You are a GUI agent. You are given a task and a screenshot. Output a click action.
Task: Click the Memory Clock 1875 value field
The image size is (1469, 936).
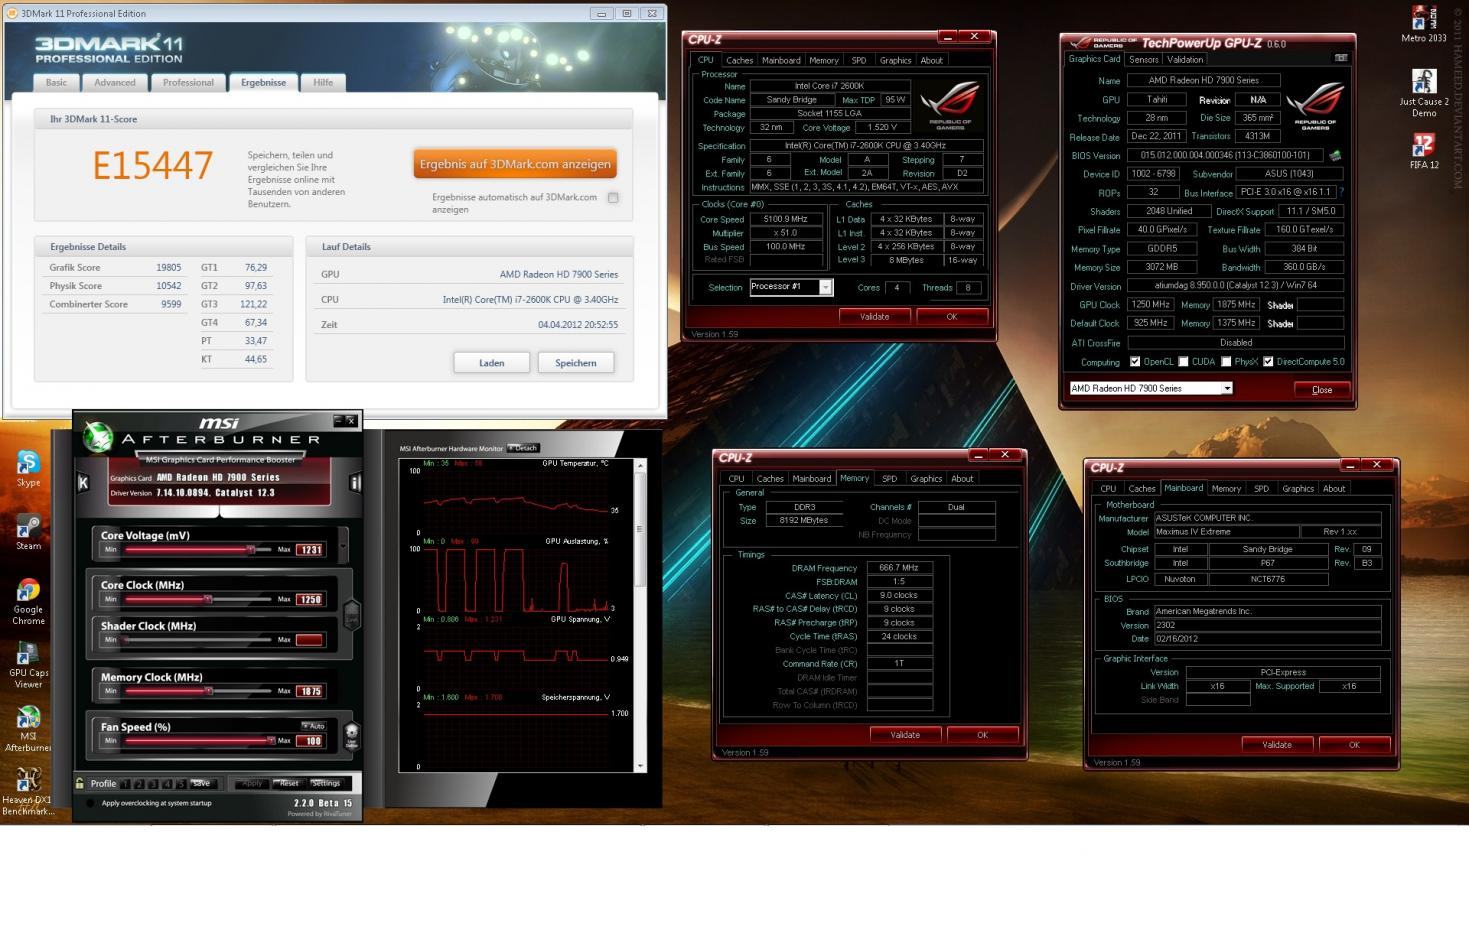tap(309, 691)
